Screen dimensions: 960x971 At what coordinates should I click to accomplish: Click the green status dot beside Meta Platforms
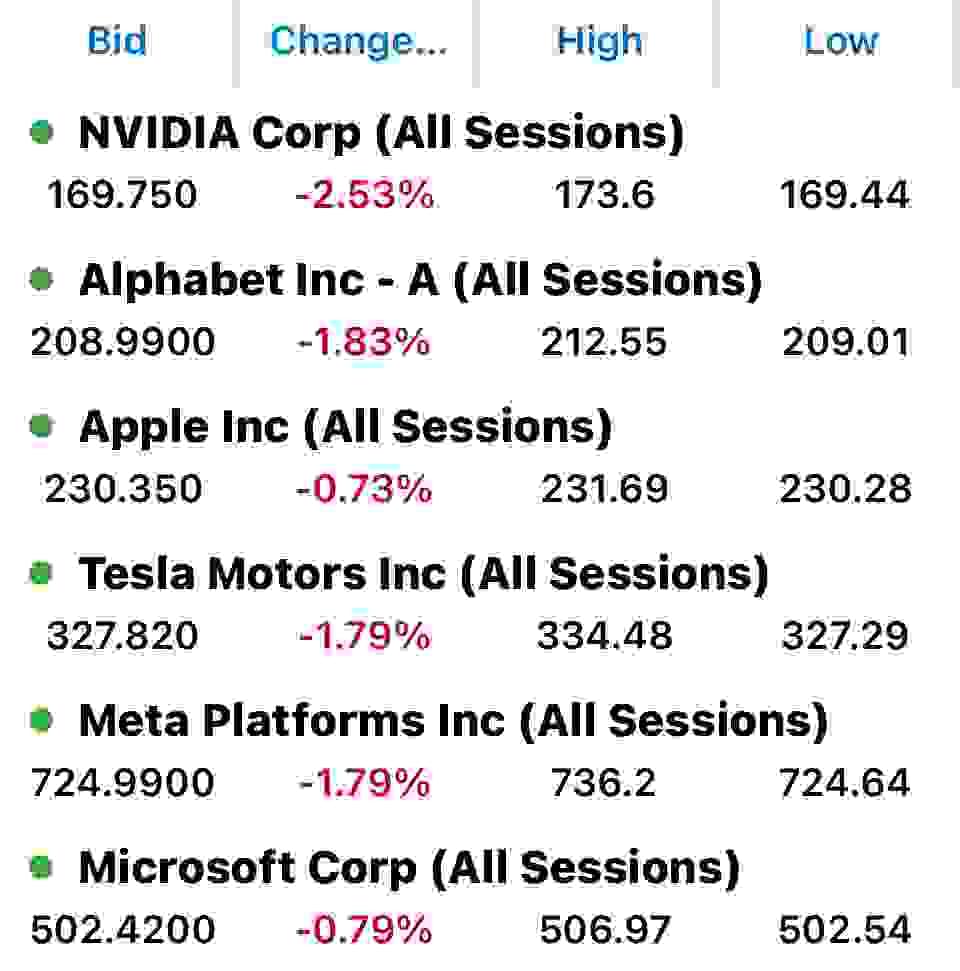point(41,720)
